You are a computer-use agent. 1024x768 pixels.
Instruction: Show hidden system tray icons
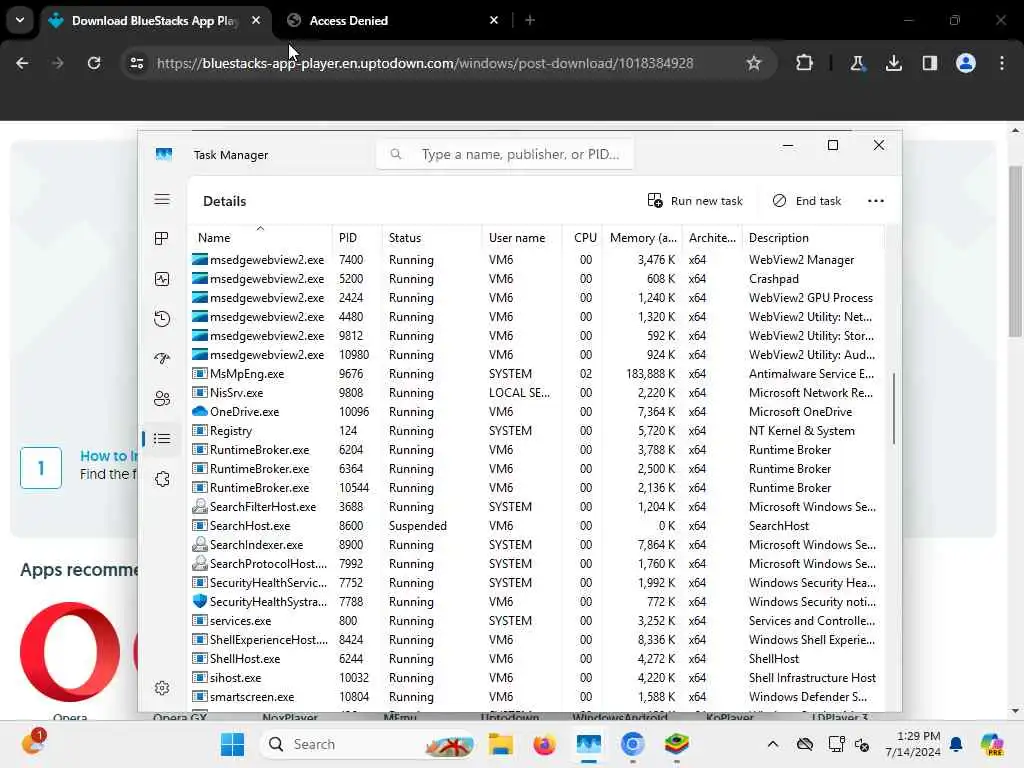[773, 744]
